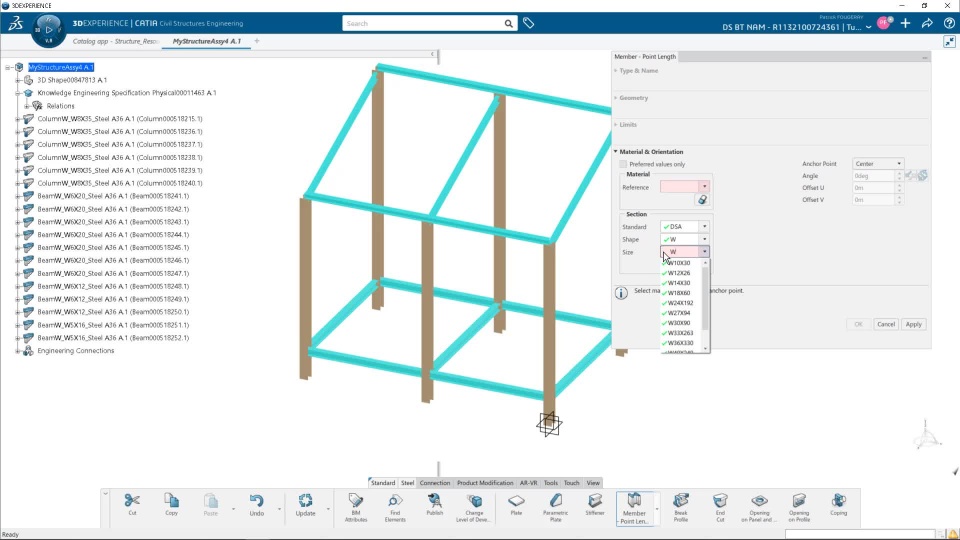The width and height of the screenshot is (960, 540).
Task: Add a new tab with plus button
Action: point(257,42)
